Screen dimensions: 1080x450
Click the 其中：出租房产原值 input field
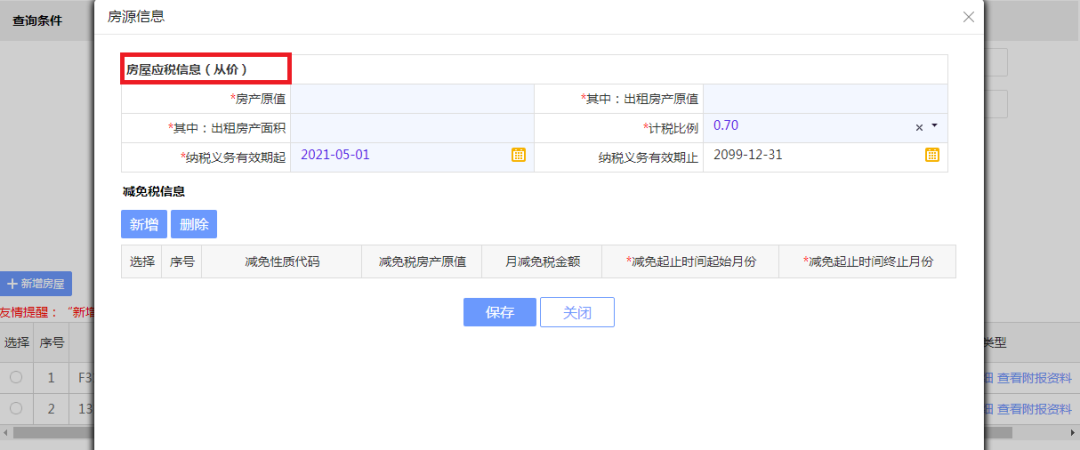tap(825, 99)
